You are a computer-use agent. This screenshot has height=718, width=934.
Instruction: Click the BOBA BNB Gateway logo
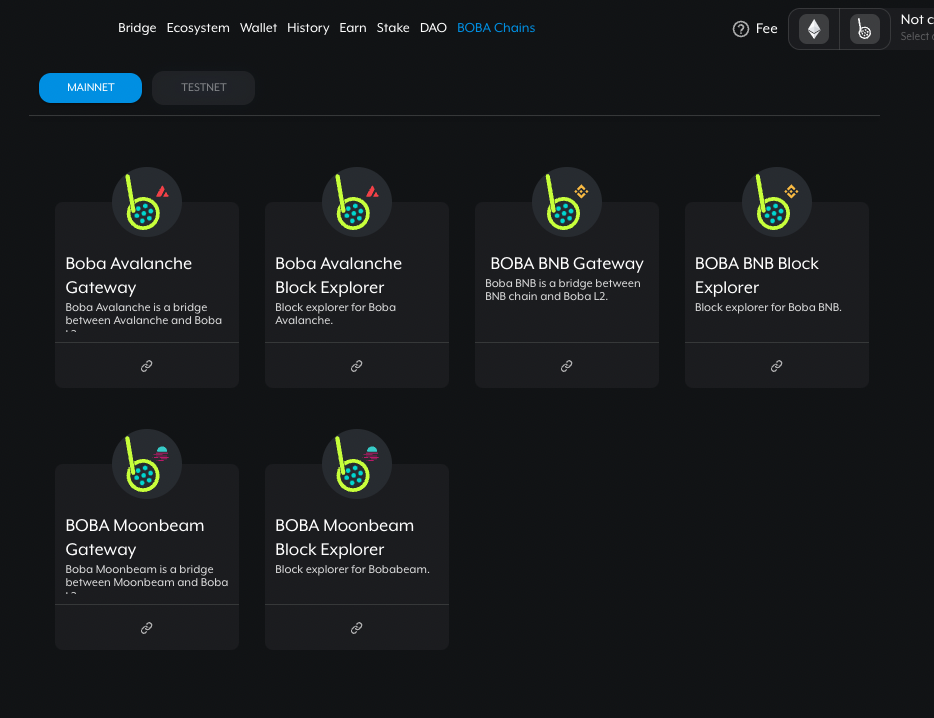(x=566, y=202)
